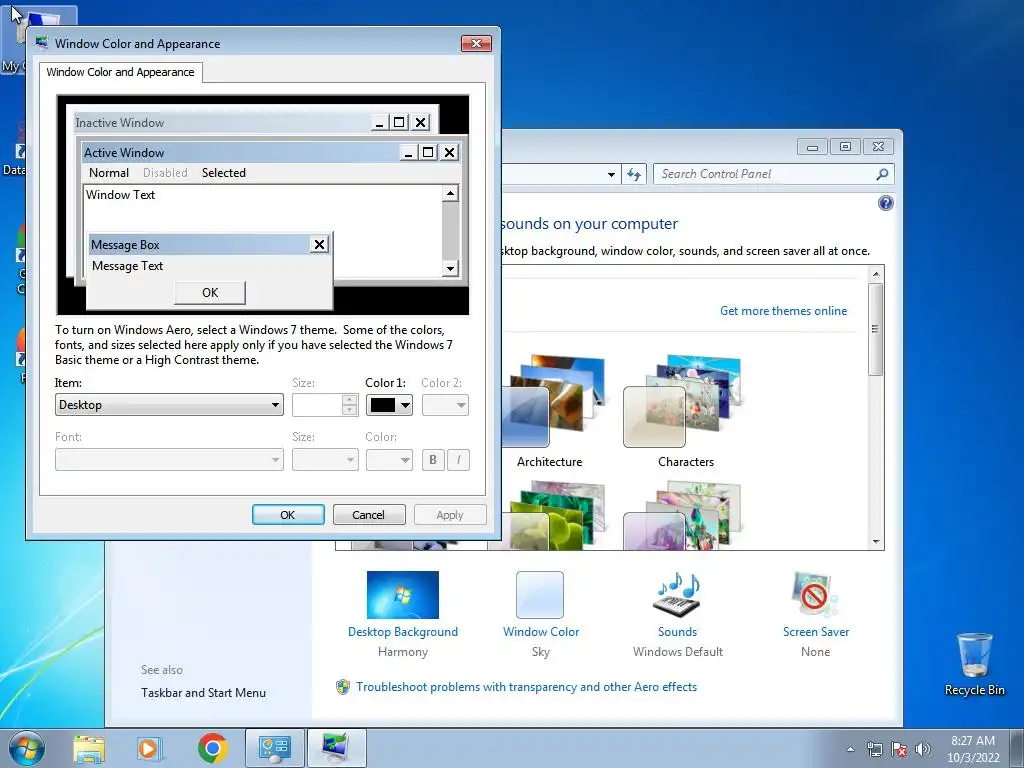Image resolution: width=1024 pixels, height=768 pixels.
Task: Open the volume speaker tray icon
Action: tap(923, 750)
